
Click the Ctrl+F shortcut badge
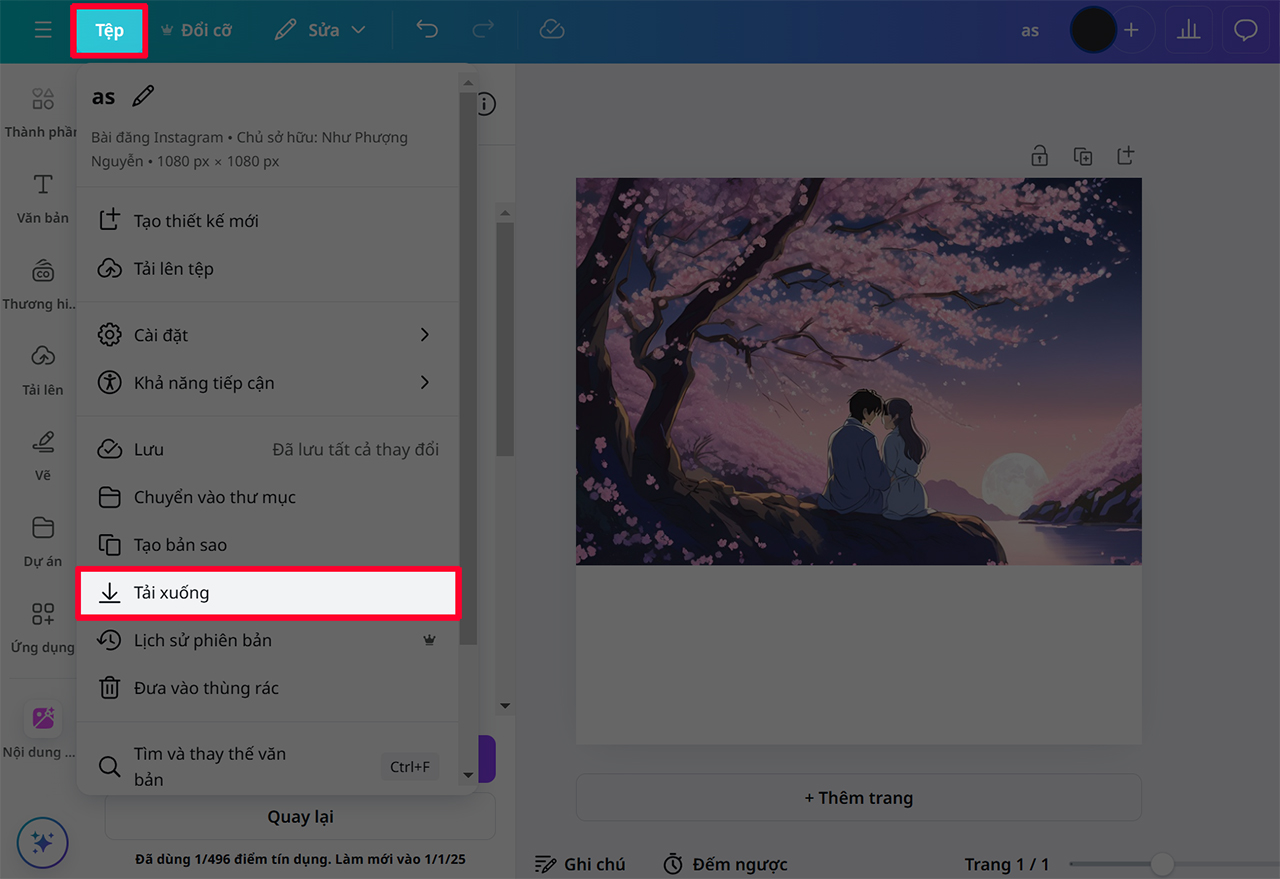tap(410, 767)
